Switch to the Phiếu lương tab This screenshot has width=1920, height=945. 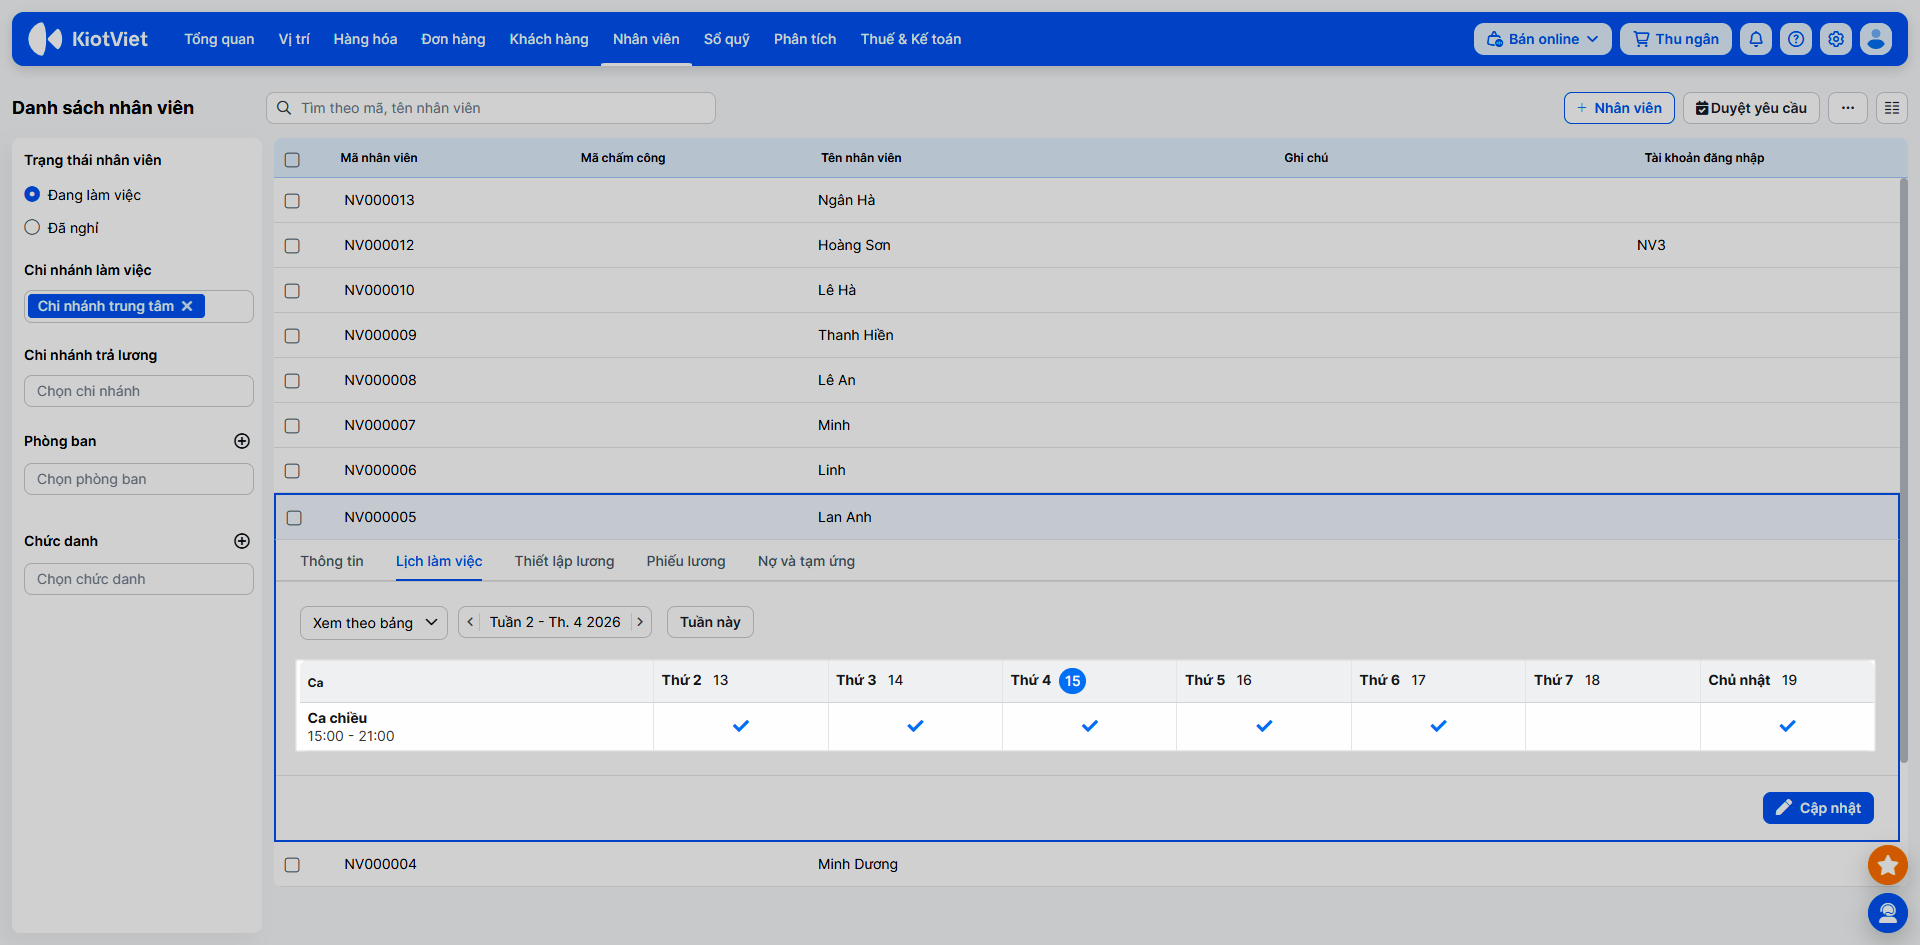point(686,561)
